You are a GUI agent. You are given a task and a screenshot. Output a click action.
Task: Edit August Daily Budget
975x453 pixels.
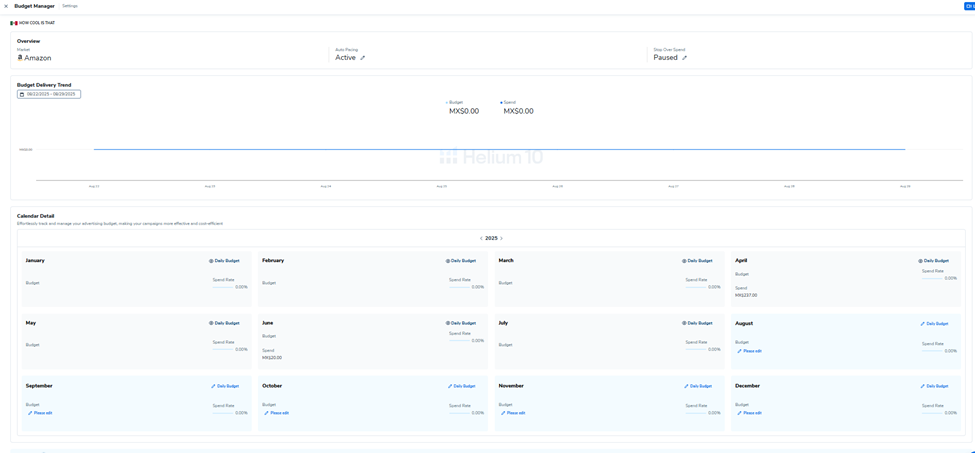pos(935,324)
